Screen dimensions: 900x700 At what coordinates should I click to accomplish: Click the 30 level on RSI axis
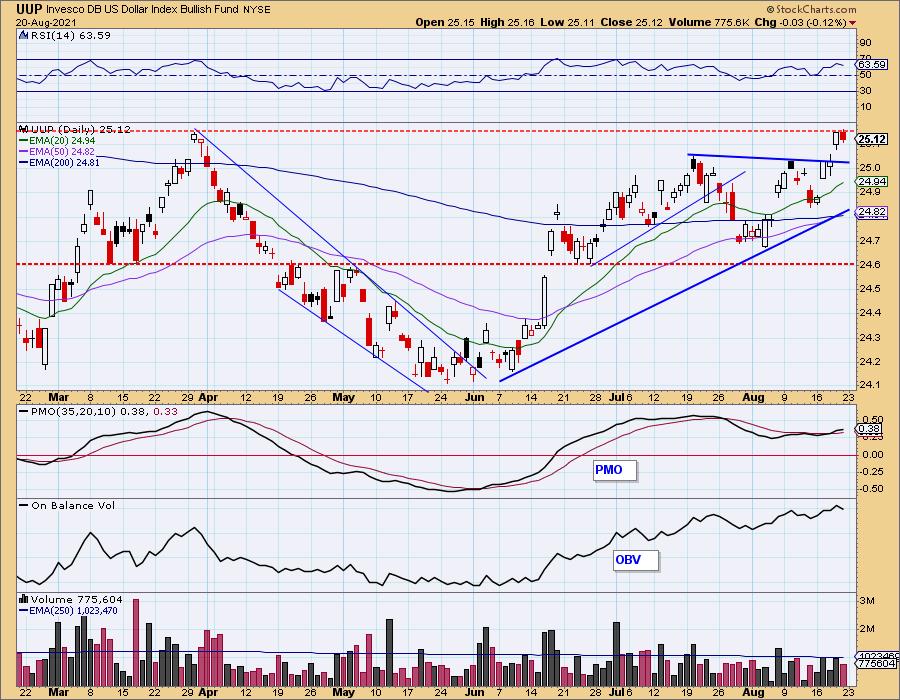[x=865, y=91]
